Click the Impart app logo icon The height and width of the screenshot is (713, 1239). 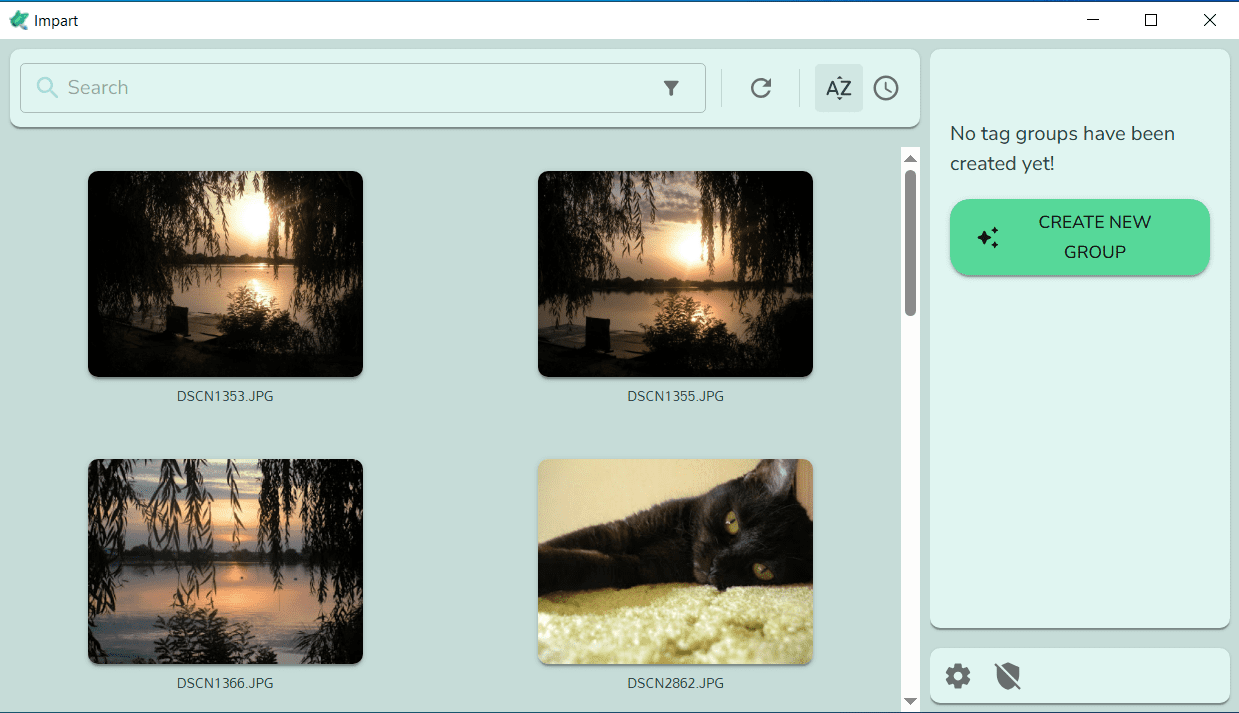click(18, 20)
